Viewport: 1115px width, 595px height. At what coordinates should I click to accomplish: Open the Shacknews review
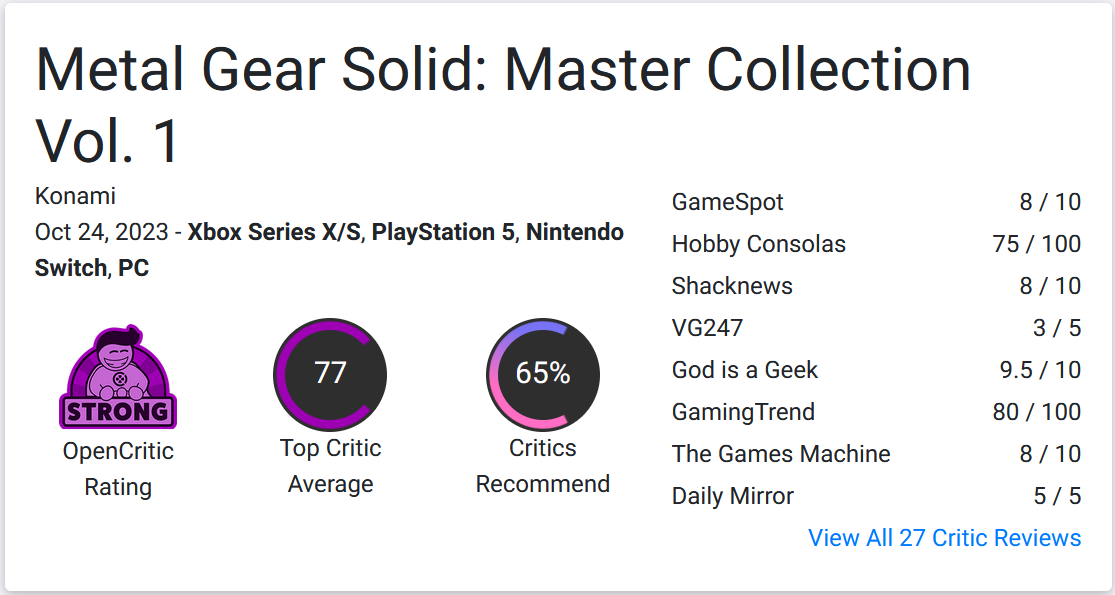click(876, 286)
